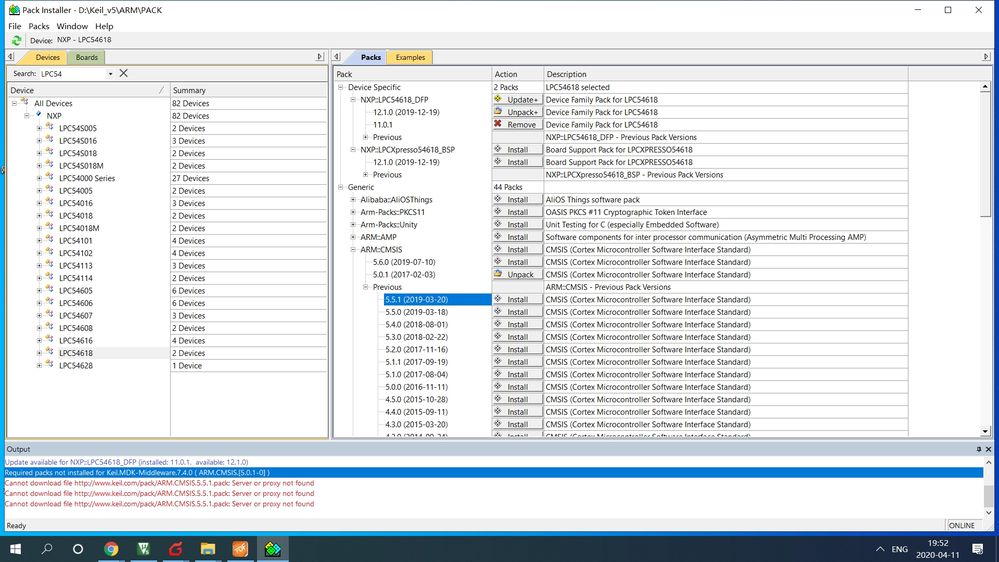
Task: Install CMSIS version 5.4.0 (2018-08-01)
Action: tap(517, 324)
